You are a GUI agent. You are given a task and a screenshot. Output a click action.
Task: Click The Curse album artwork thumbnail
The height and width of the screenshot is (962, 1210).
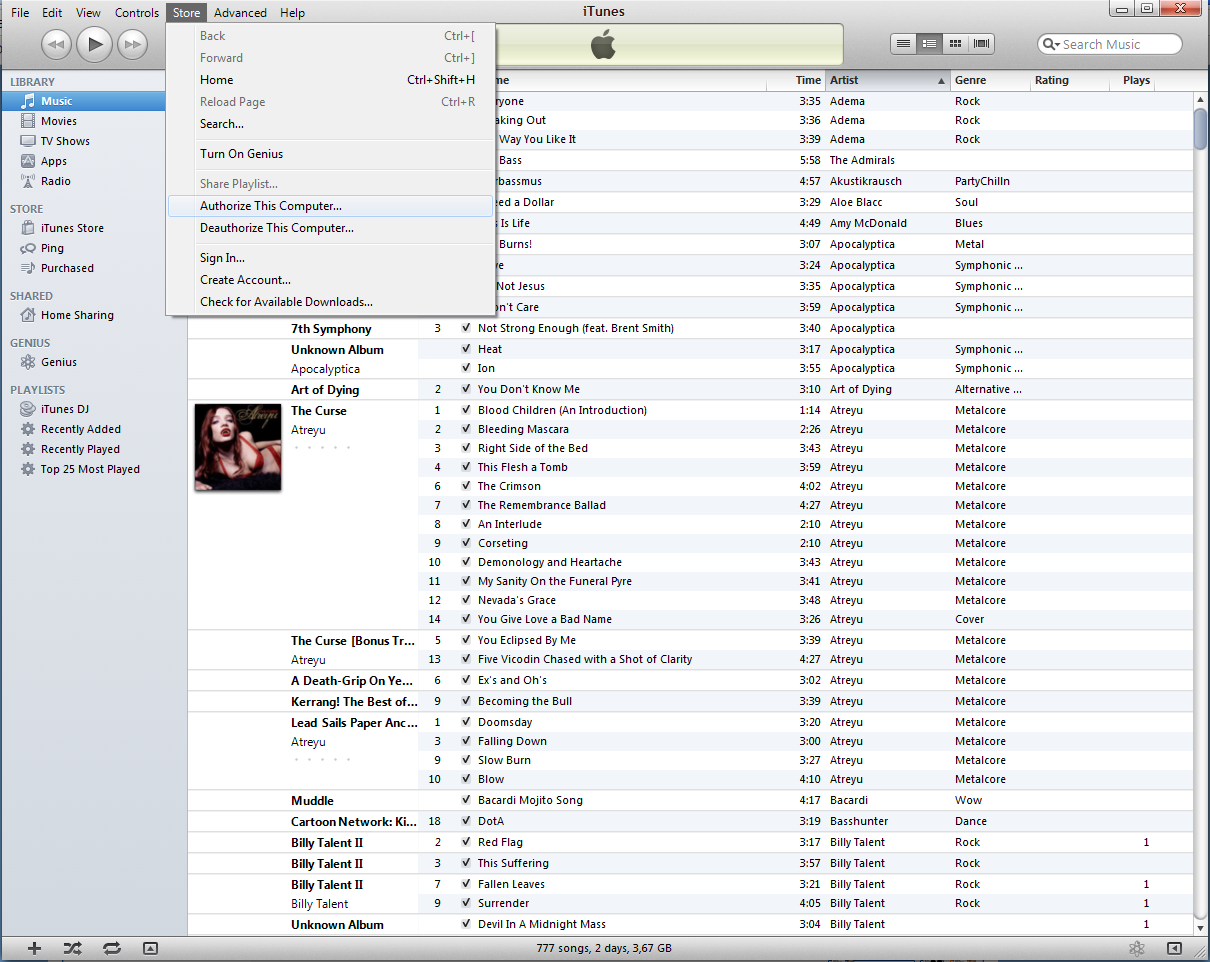coord(238,447)
